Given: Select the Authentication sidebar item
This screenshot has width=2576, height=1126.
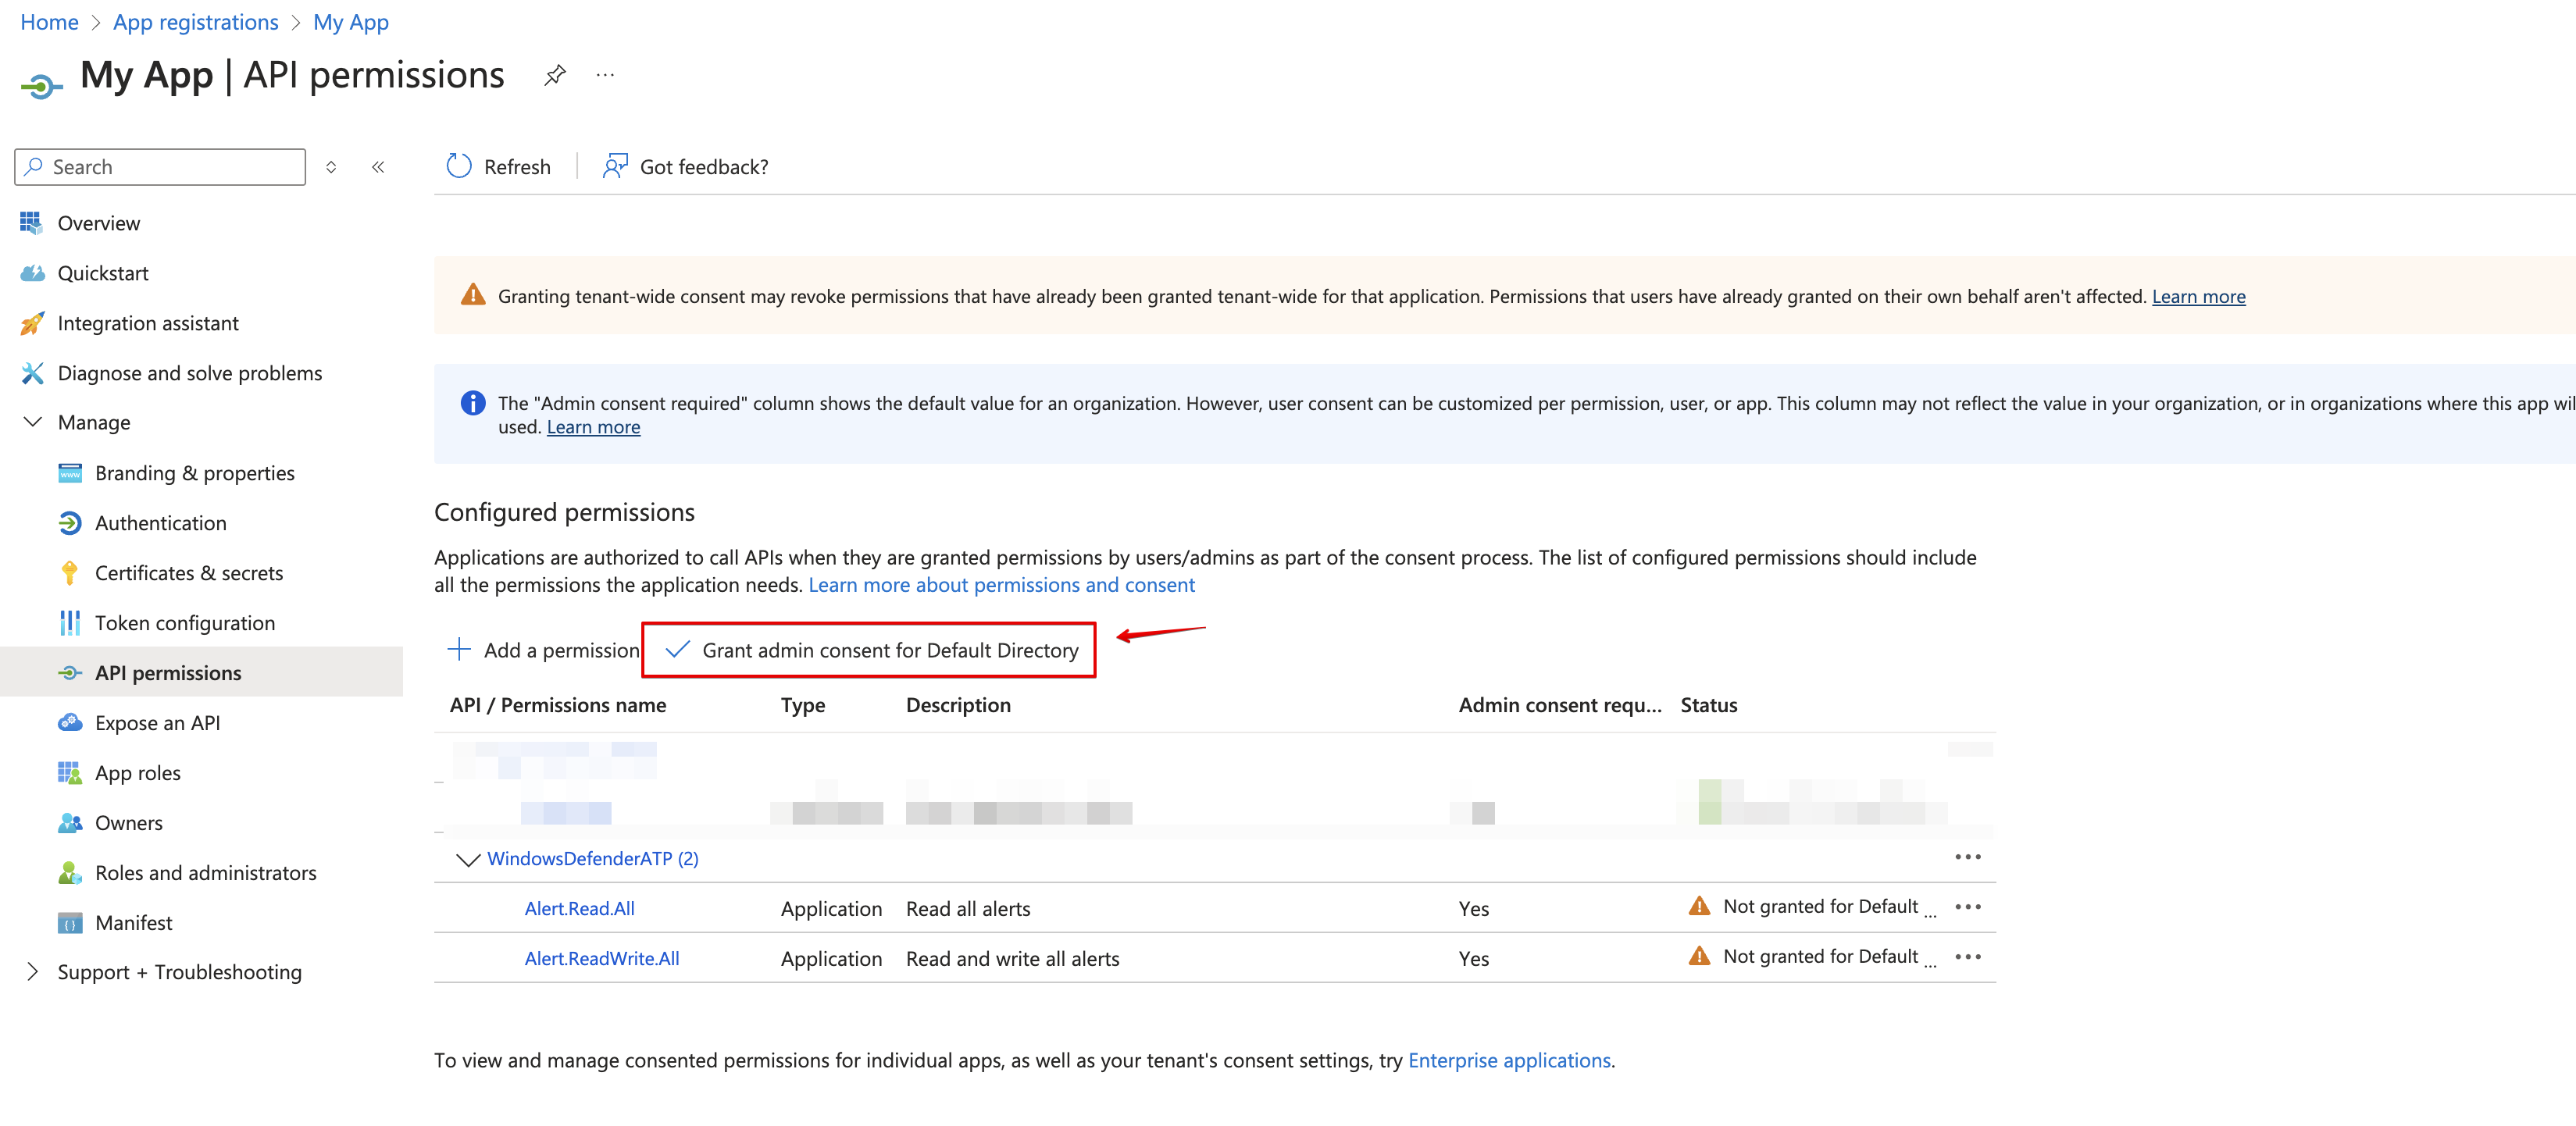Looking at the screenshot, I should click(x=160, y=522).
